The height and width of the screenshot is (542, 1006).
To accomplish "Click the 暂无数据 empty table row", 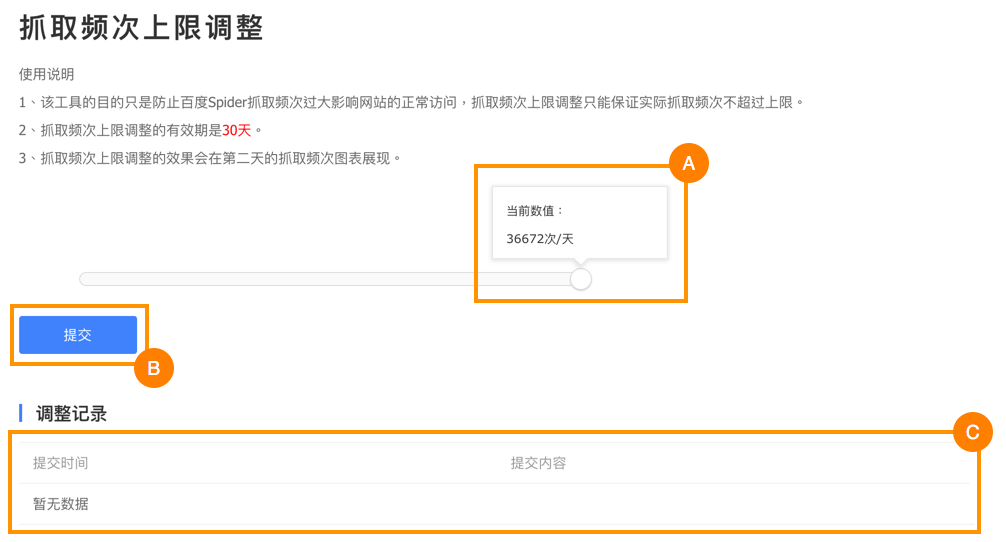I will [60, 504].
